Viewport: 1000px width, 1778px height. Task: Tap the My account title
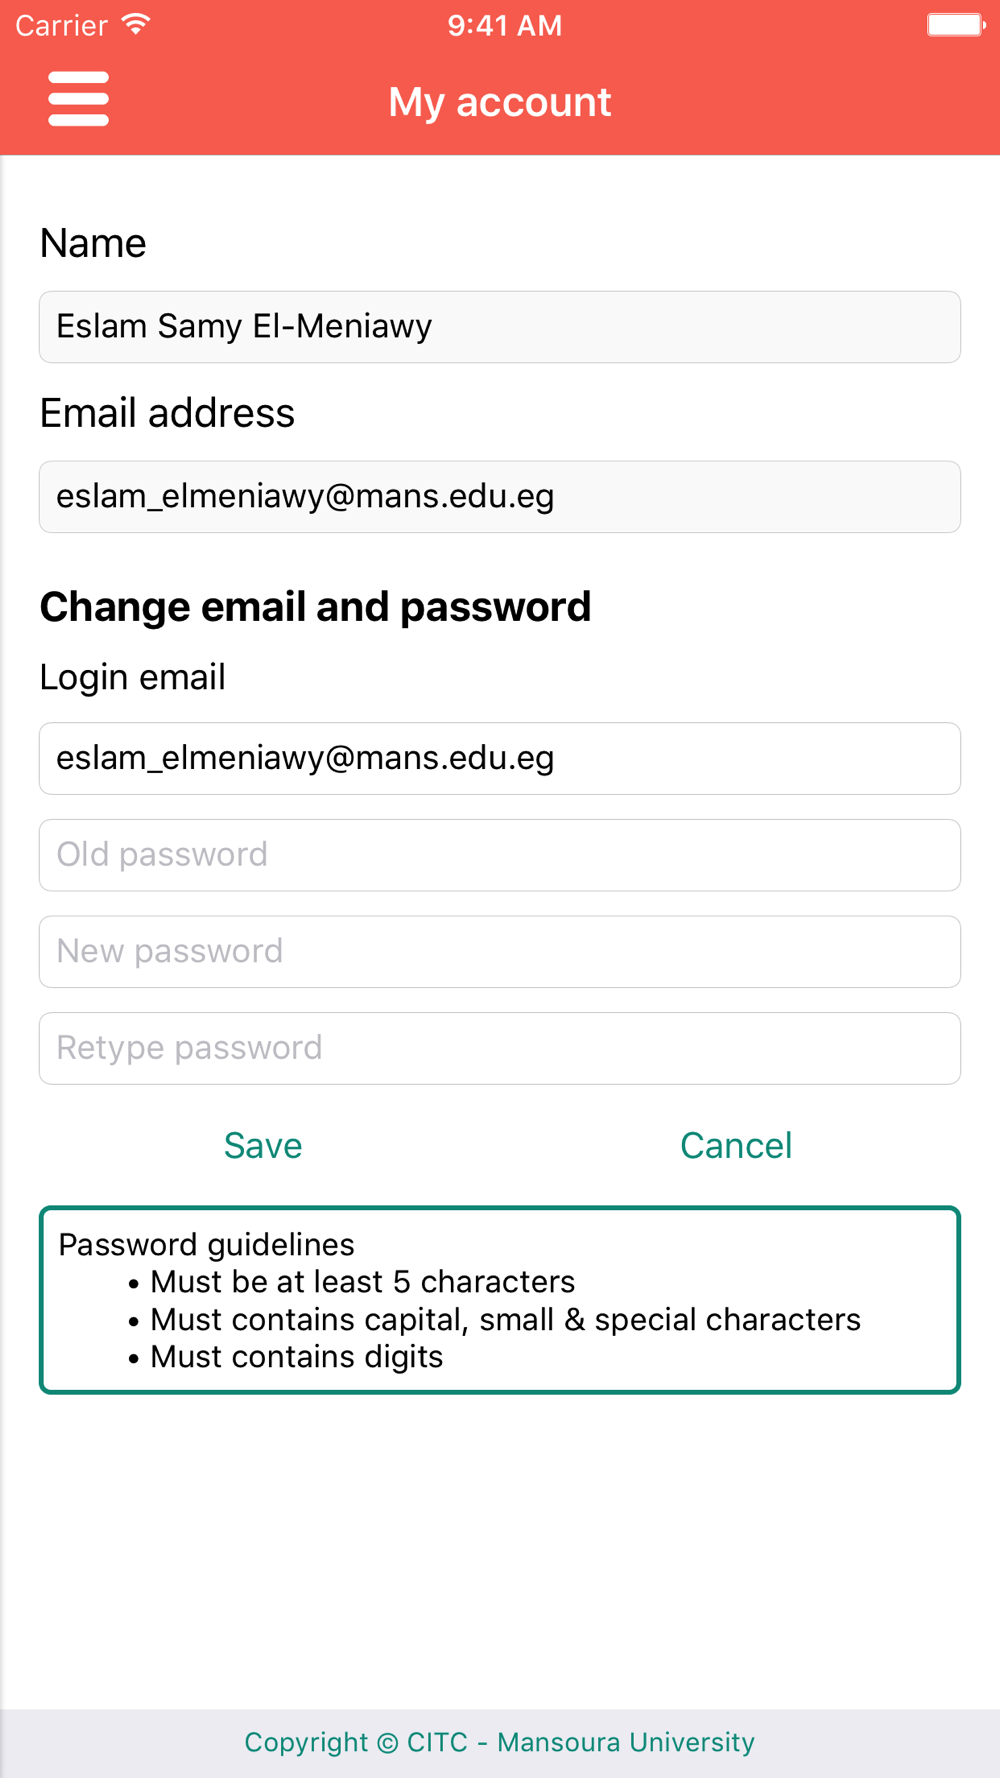[500, 102]
